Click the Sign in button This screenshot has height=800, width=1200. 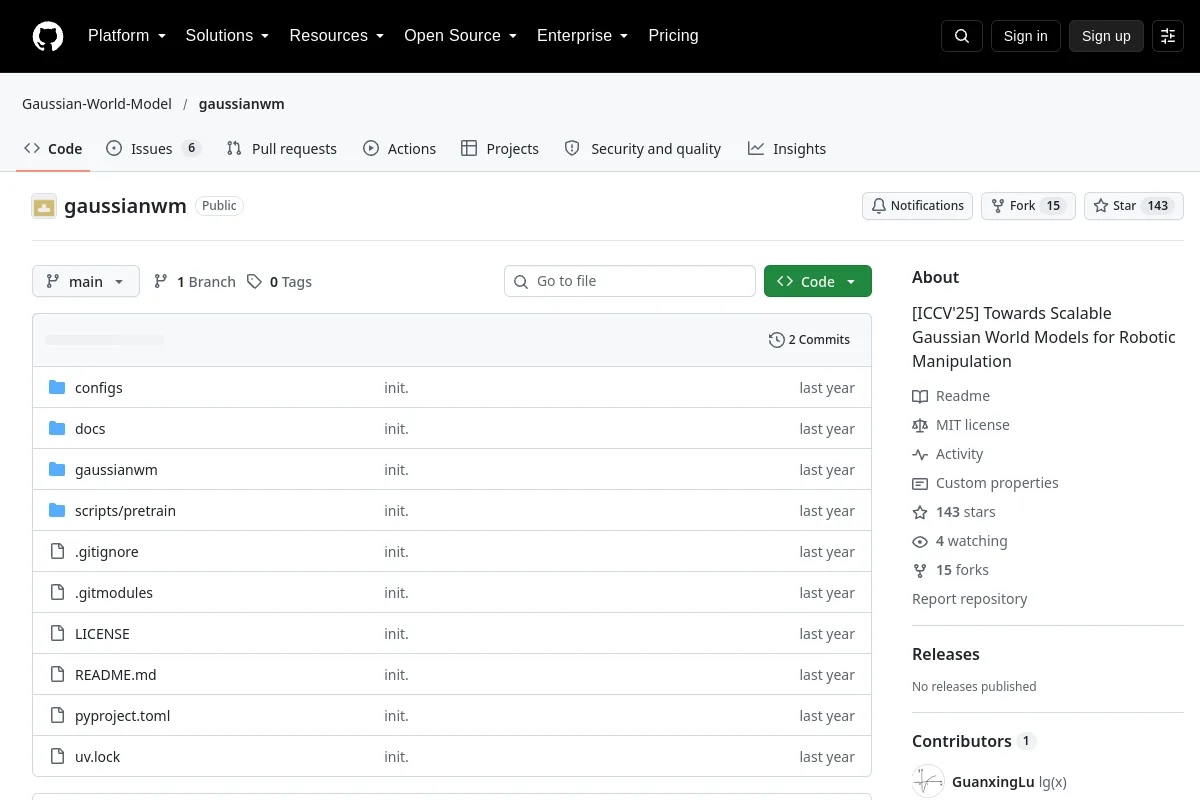click(1025, 36)
